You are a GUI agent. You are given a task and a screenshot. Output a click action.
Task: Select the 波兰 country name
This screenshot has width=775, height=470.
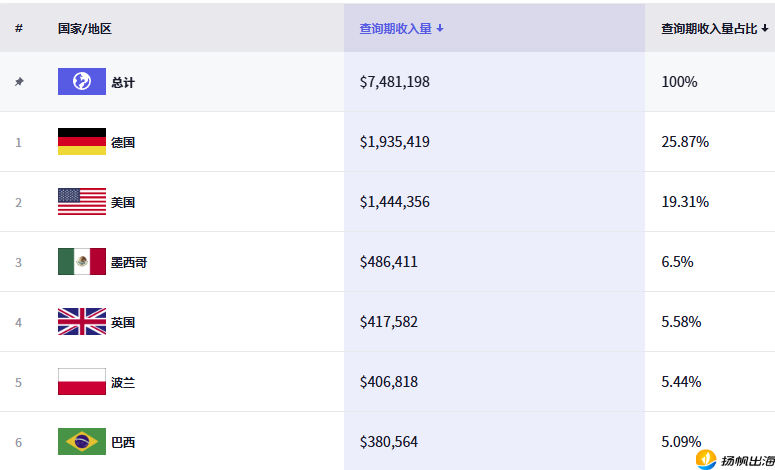(123, 382)
